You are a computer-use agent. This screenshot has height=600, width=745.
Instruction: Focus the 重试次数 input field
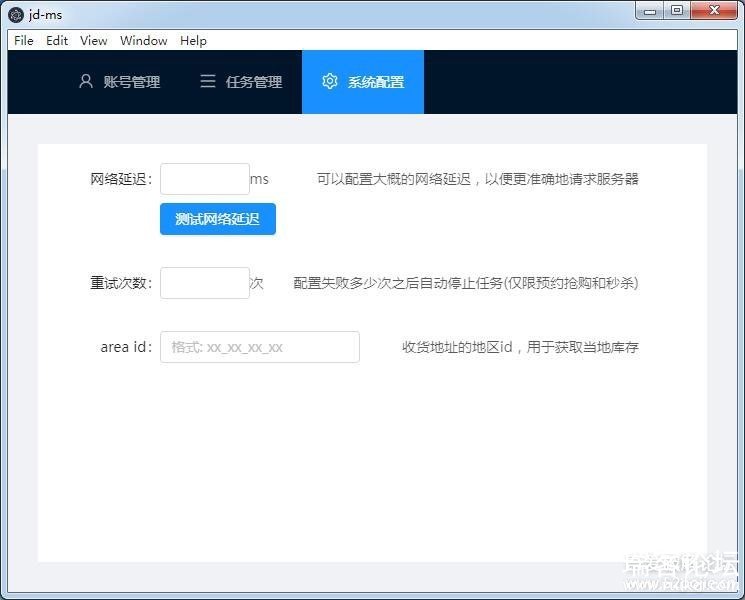point(205,283)
